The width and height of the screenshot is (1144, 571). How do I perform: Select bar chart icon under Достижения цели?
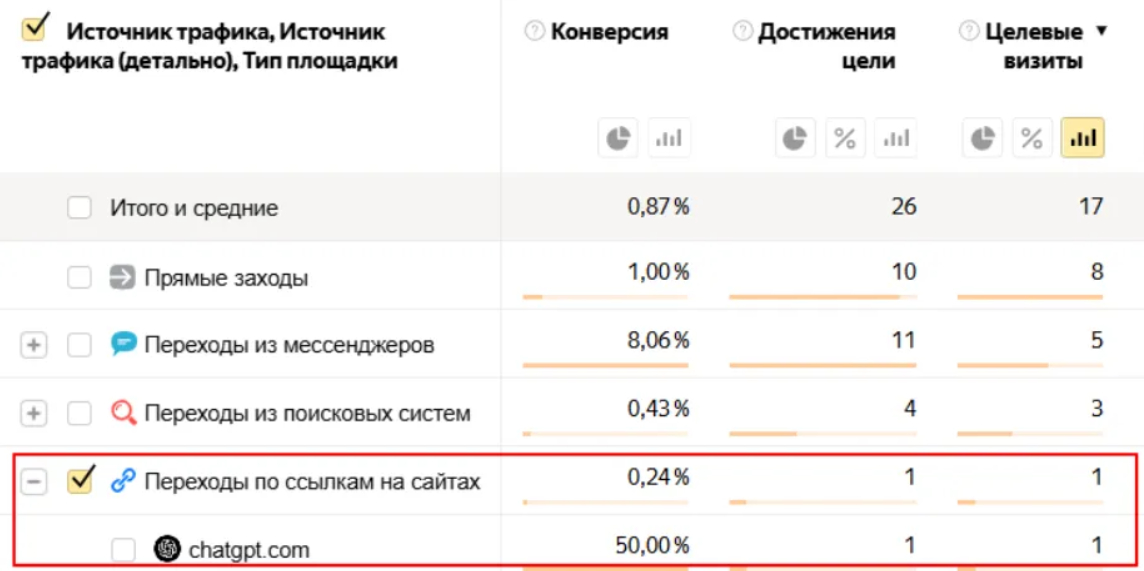pyautogui.click(x=895, y=139)
